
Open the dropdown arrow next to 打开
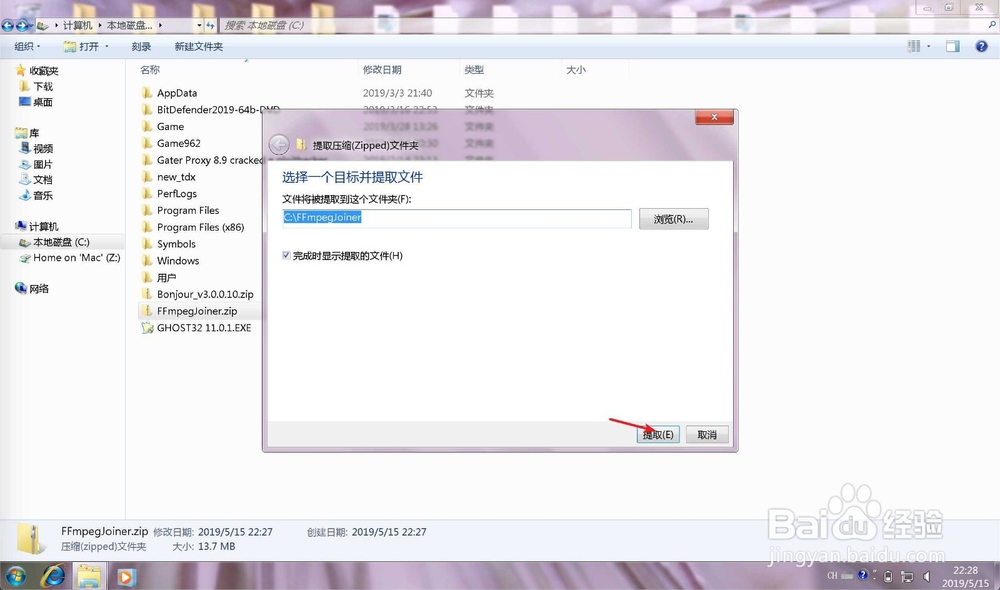[107, 47]
